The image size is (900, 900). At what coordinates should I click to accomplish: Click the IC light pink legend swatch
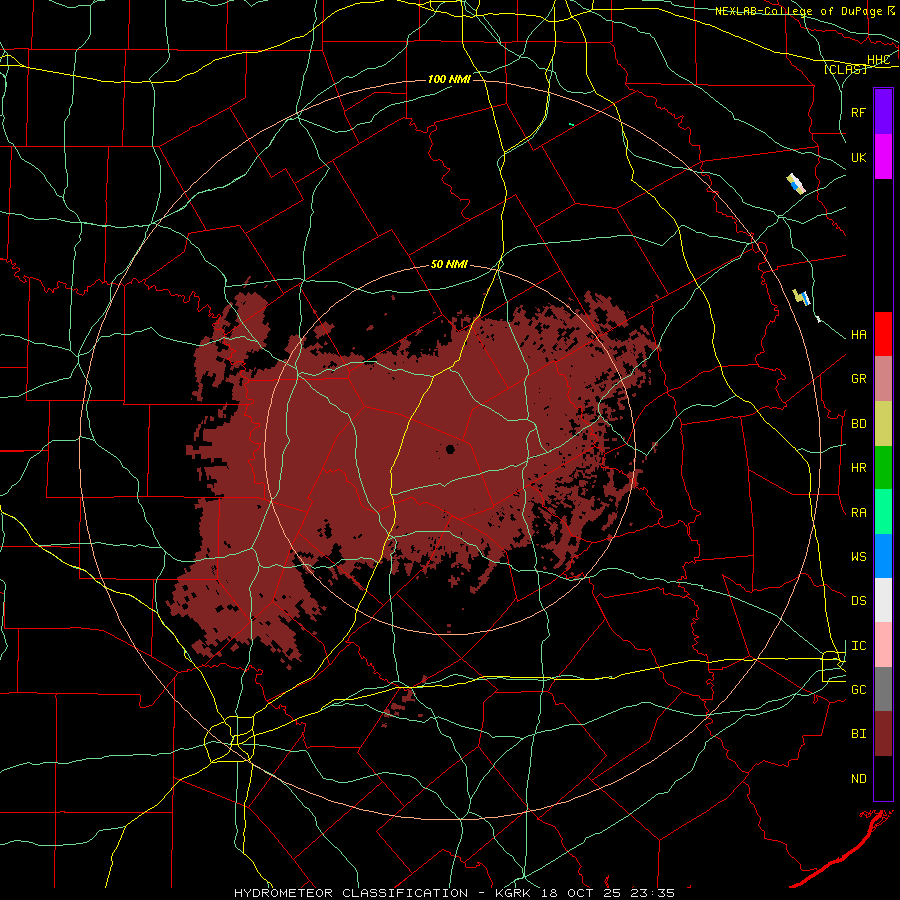pyautogui.click(x=883, y=645)
